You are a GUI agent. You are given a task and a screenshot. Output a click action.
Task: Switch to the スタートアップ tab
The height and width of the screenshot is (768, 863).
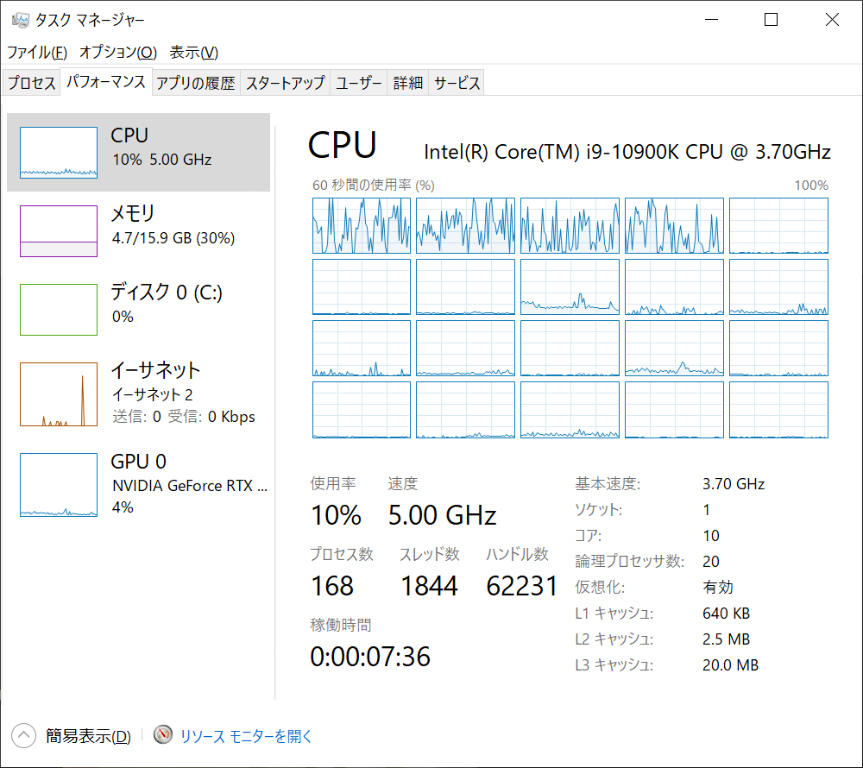tap(285, 83)
